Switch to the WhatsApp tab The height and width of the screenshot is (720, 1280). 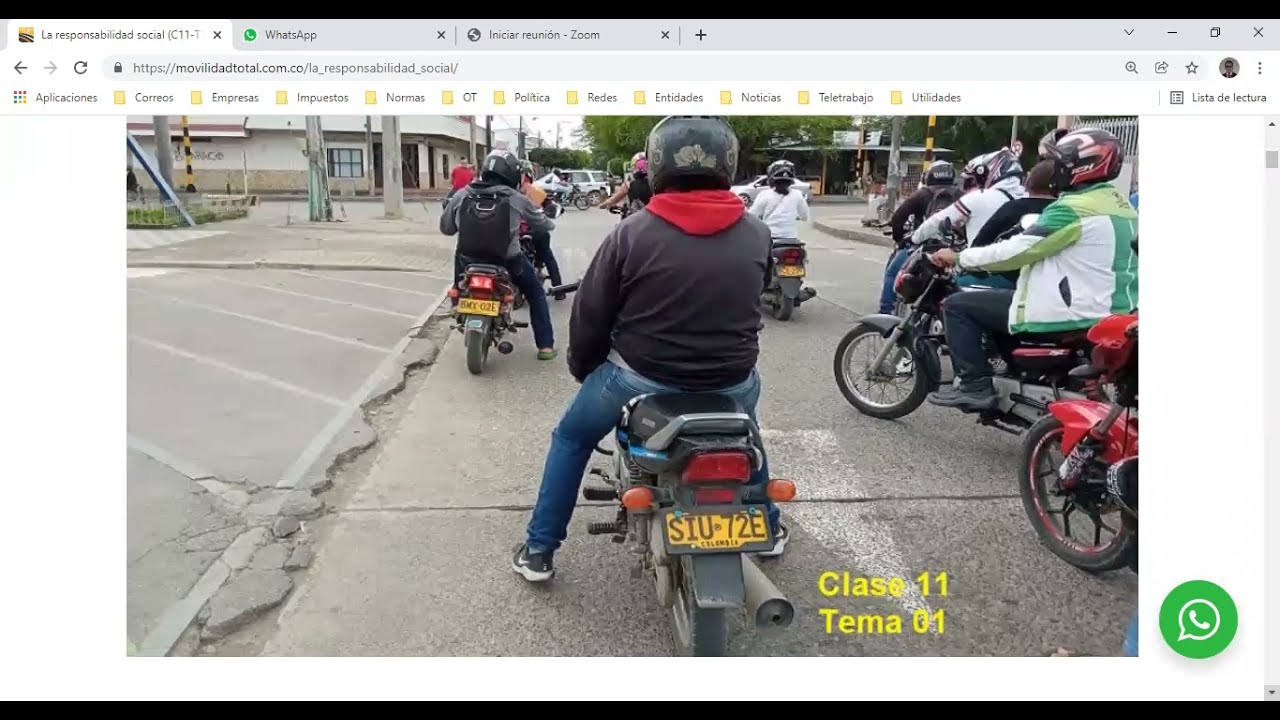pyautogui.click(x=344, y=35)
